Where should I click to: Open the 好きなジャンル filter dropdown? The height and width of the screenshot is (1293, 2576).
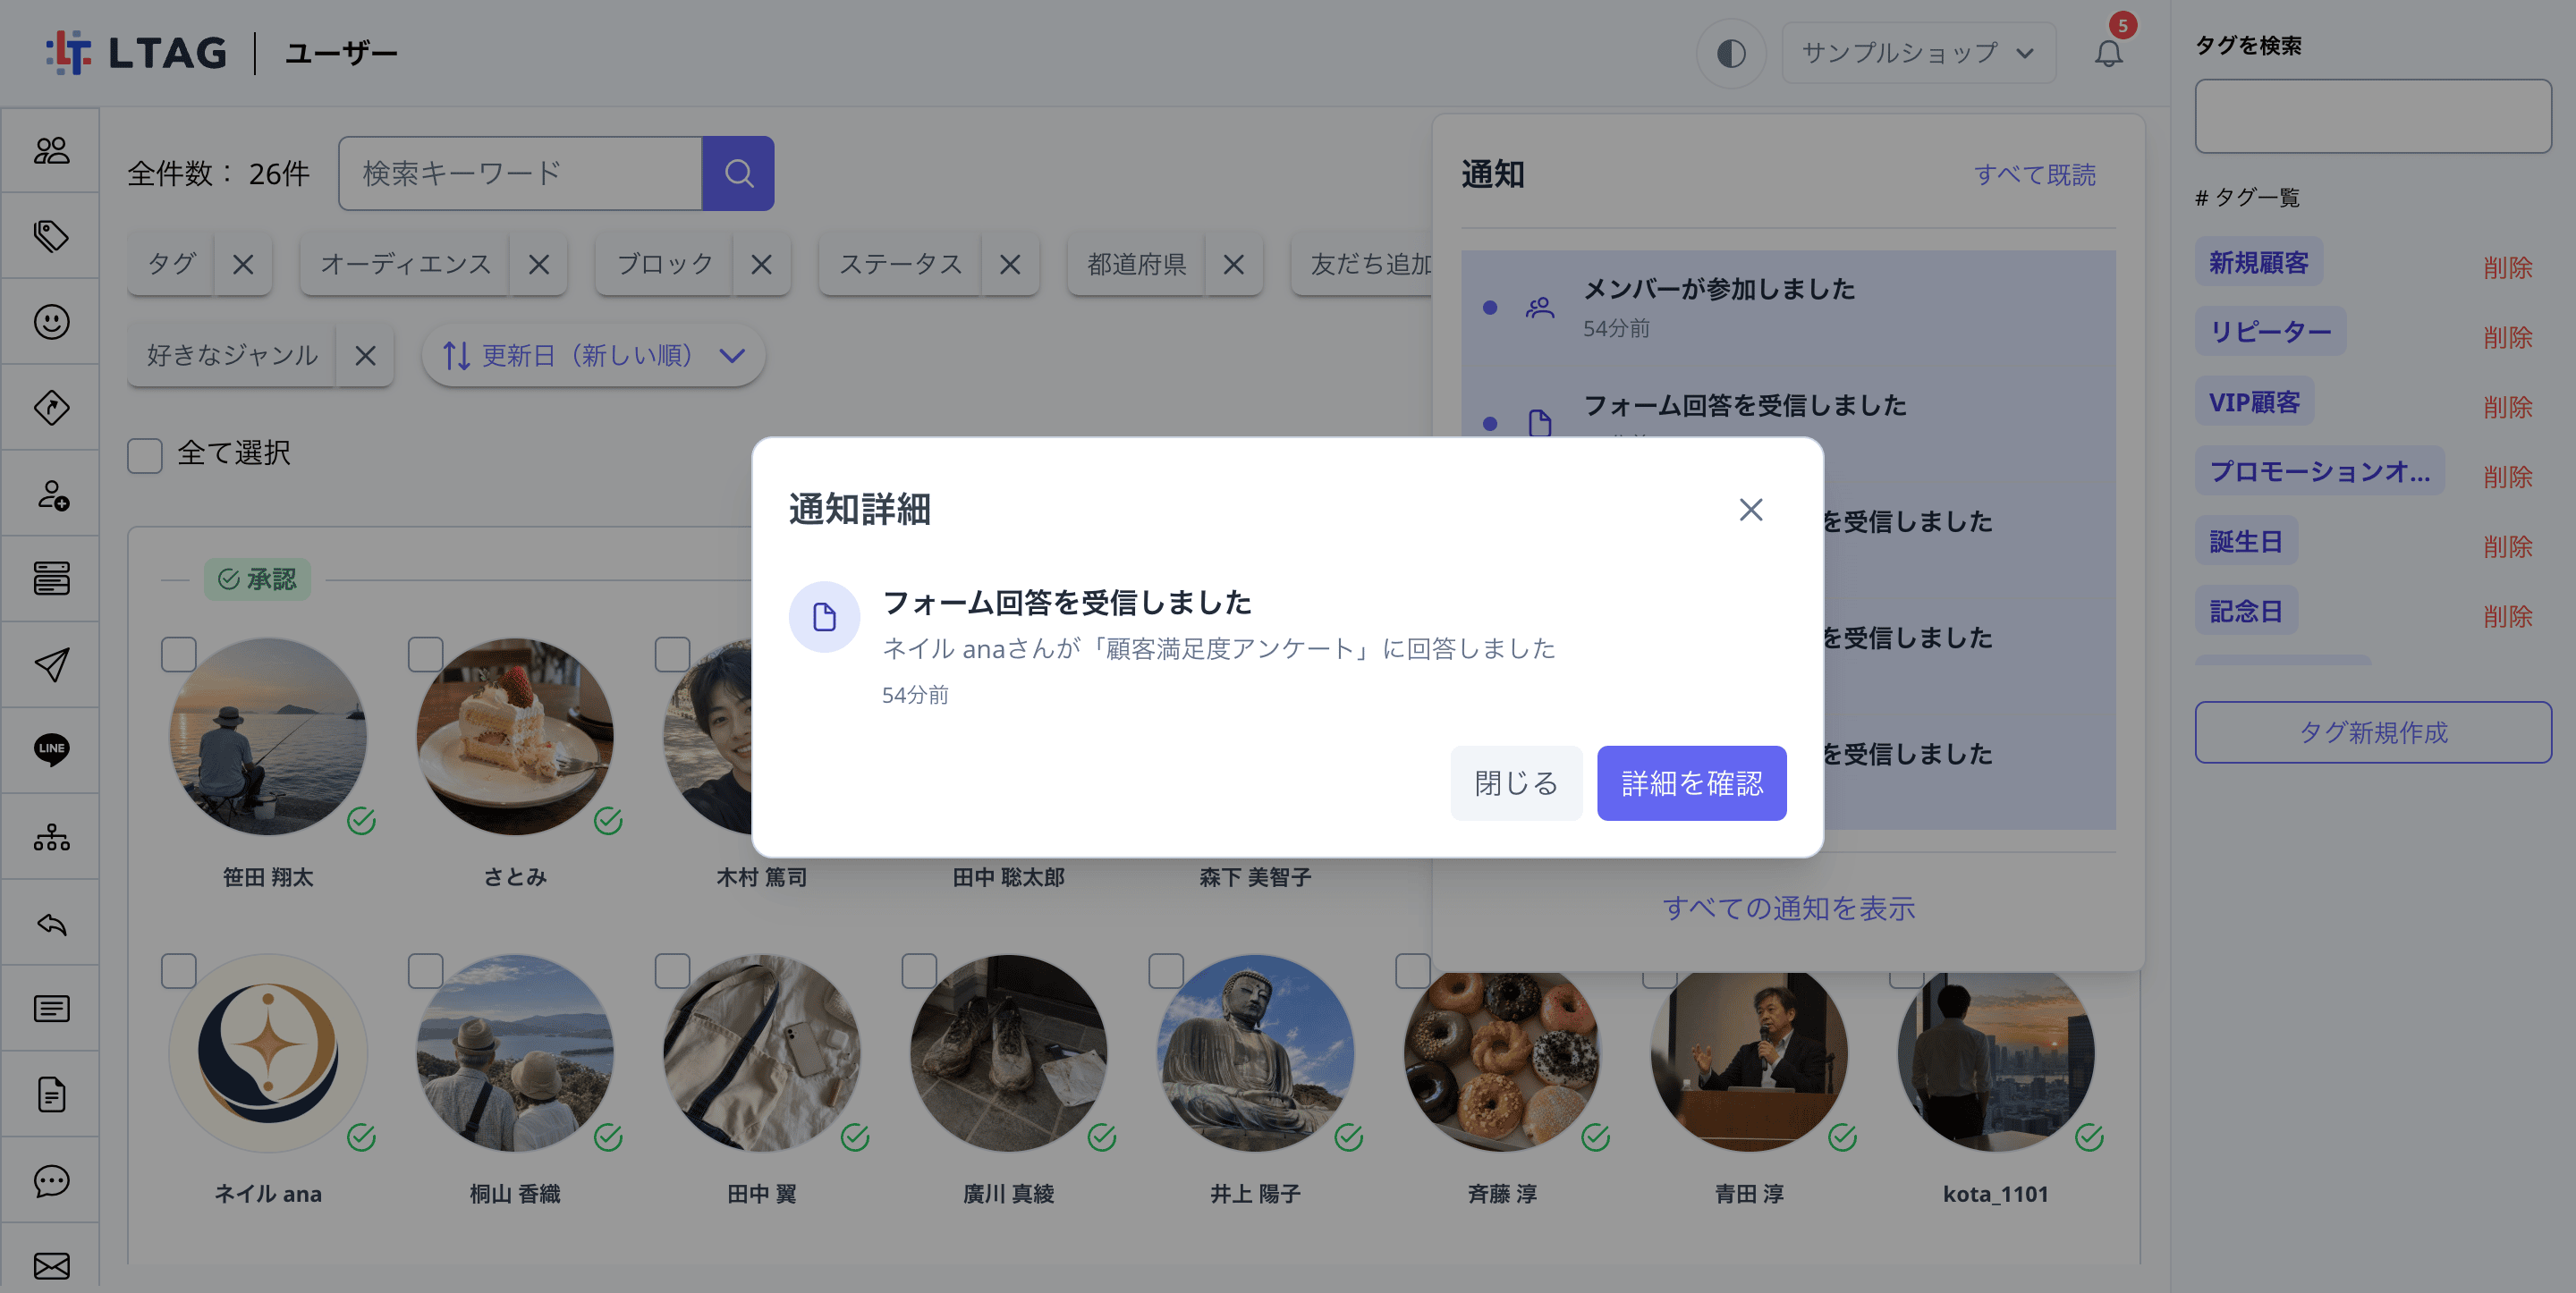232,355
